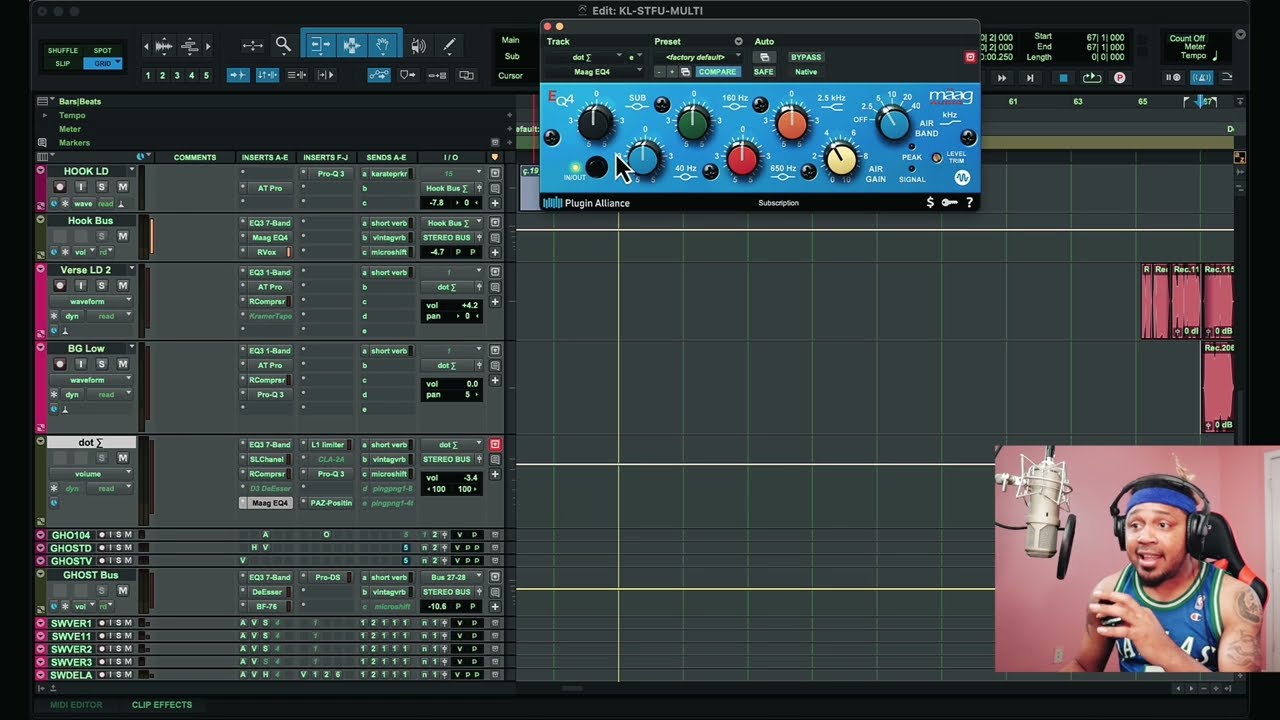Select the Grabber hand tool
The width and height of the screenshot is (1280, 720).
click(383, 45)
